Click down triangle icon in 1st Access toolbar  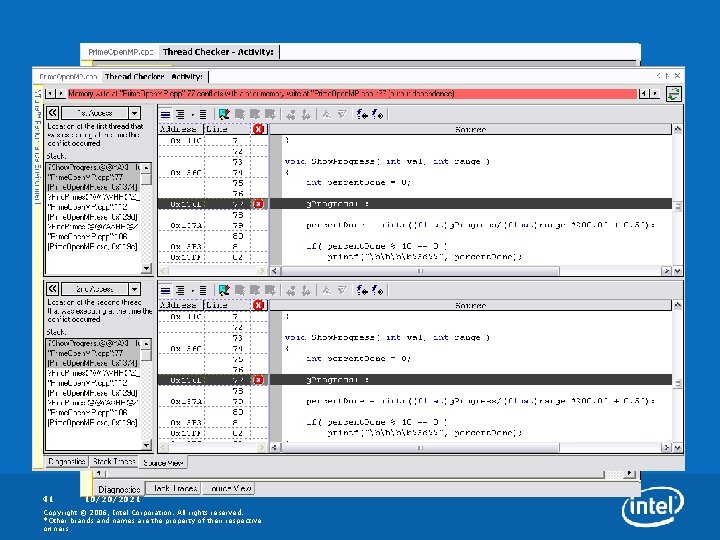[342, 114]
